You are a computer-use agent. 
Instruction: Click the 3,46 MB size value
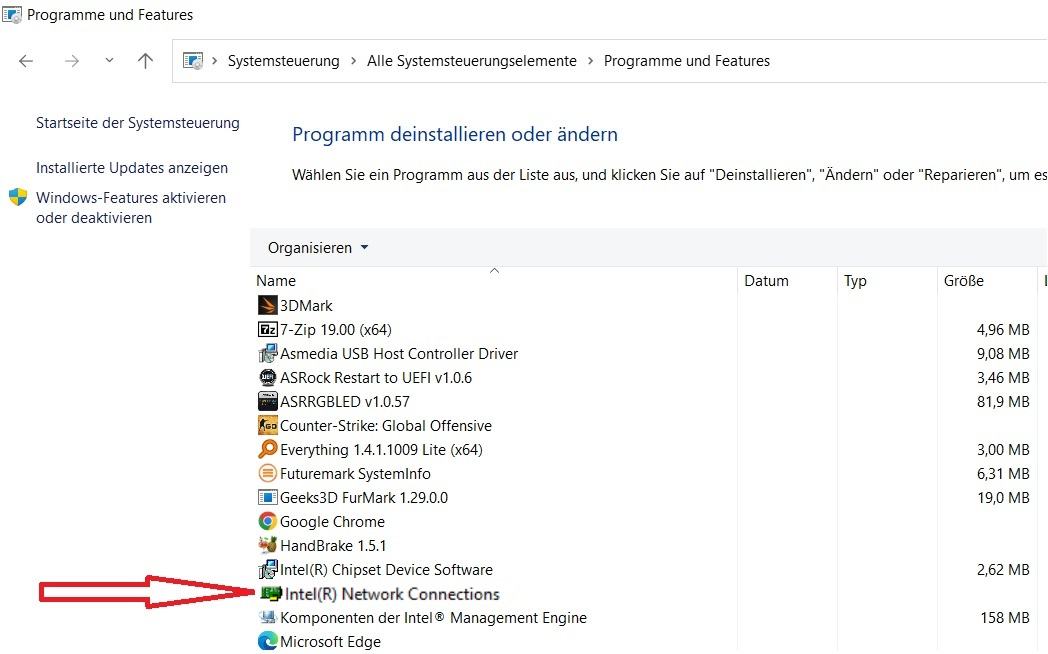[1003, 377]
